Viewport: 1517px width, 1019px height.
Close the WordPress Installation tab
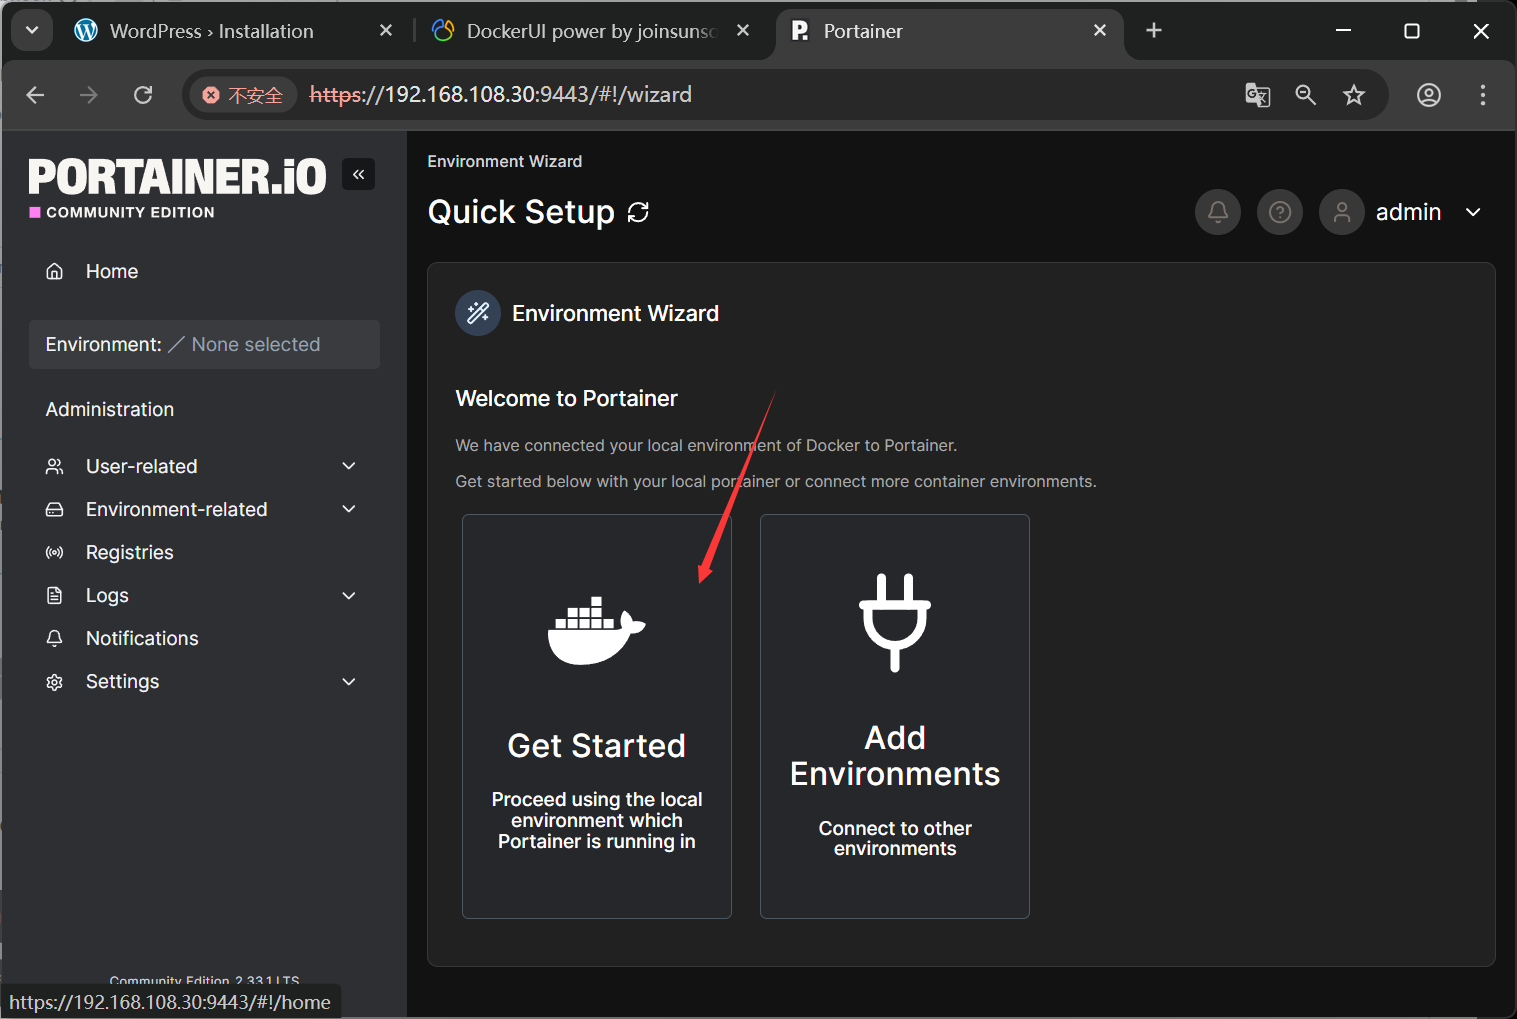tap(386, 31)
